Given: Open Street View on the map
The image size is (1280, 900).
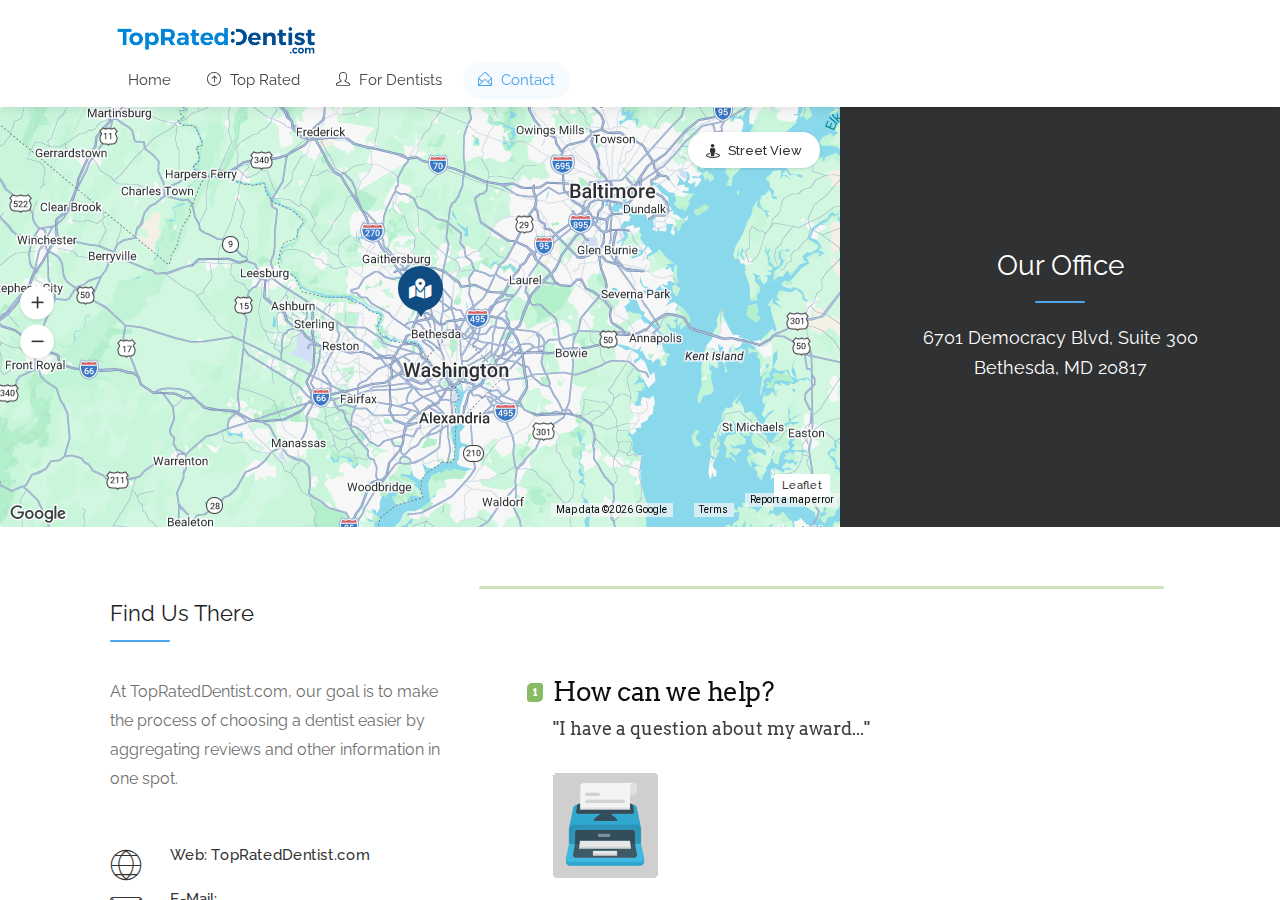Looking at the screenshot, I should click(x=754, y=150).
